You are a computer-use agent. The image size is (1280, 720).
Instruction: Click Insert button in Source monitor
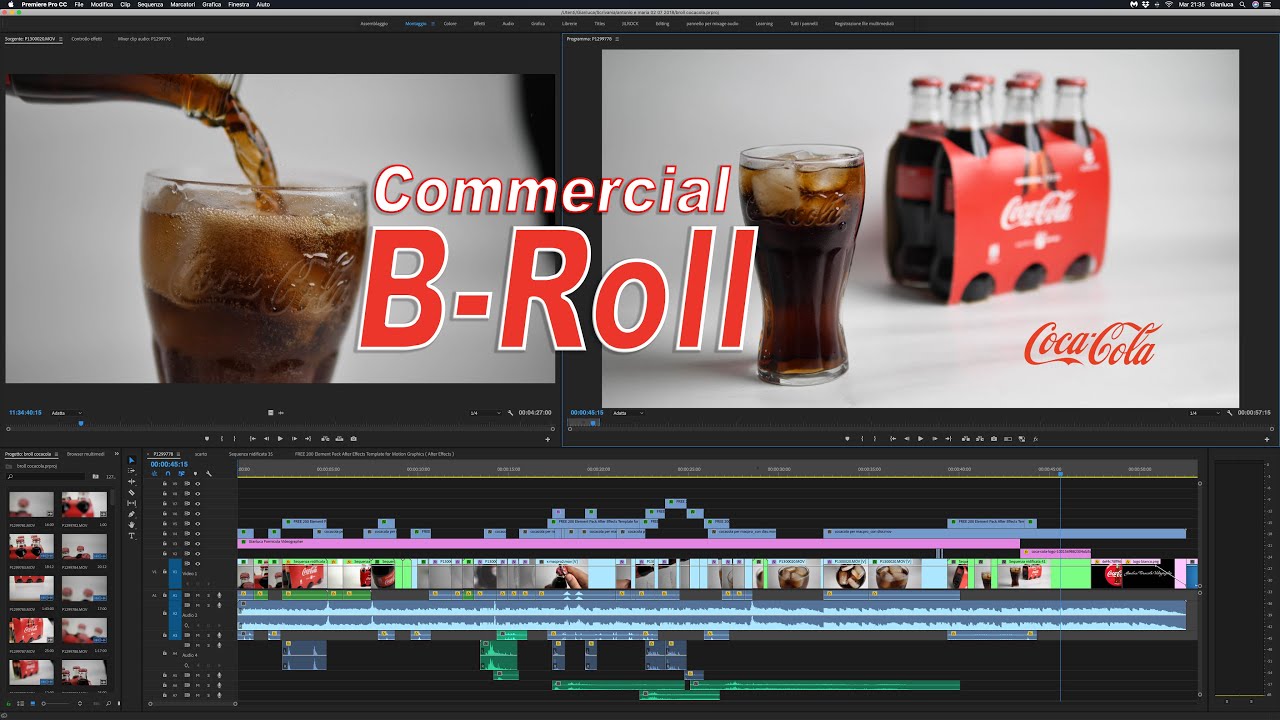(x=326, y=438)
